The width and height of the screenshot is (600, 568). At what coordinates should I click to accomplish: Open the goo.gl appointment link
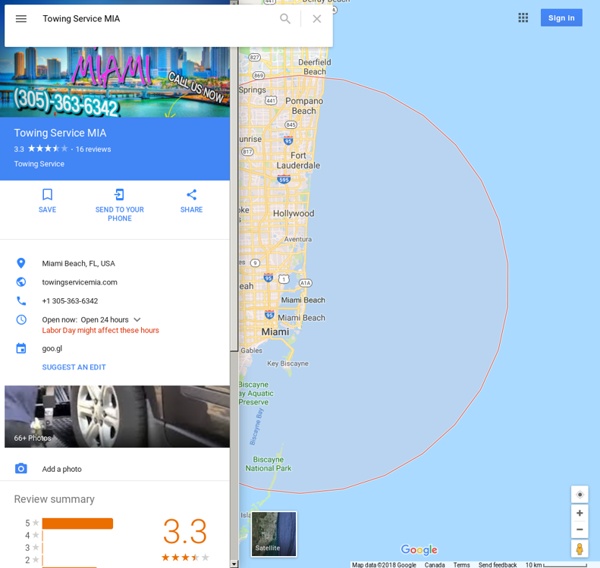pos(52,348)
